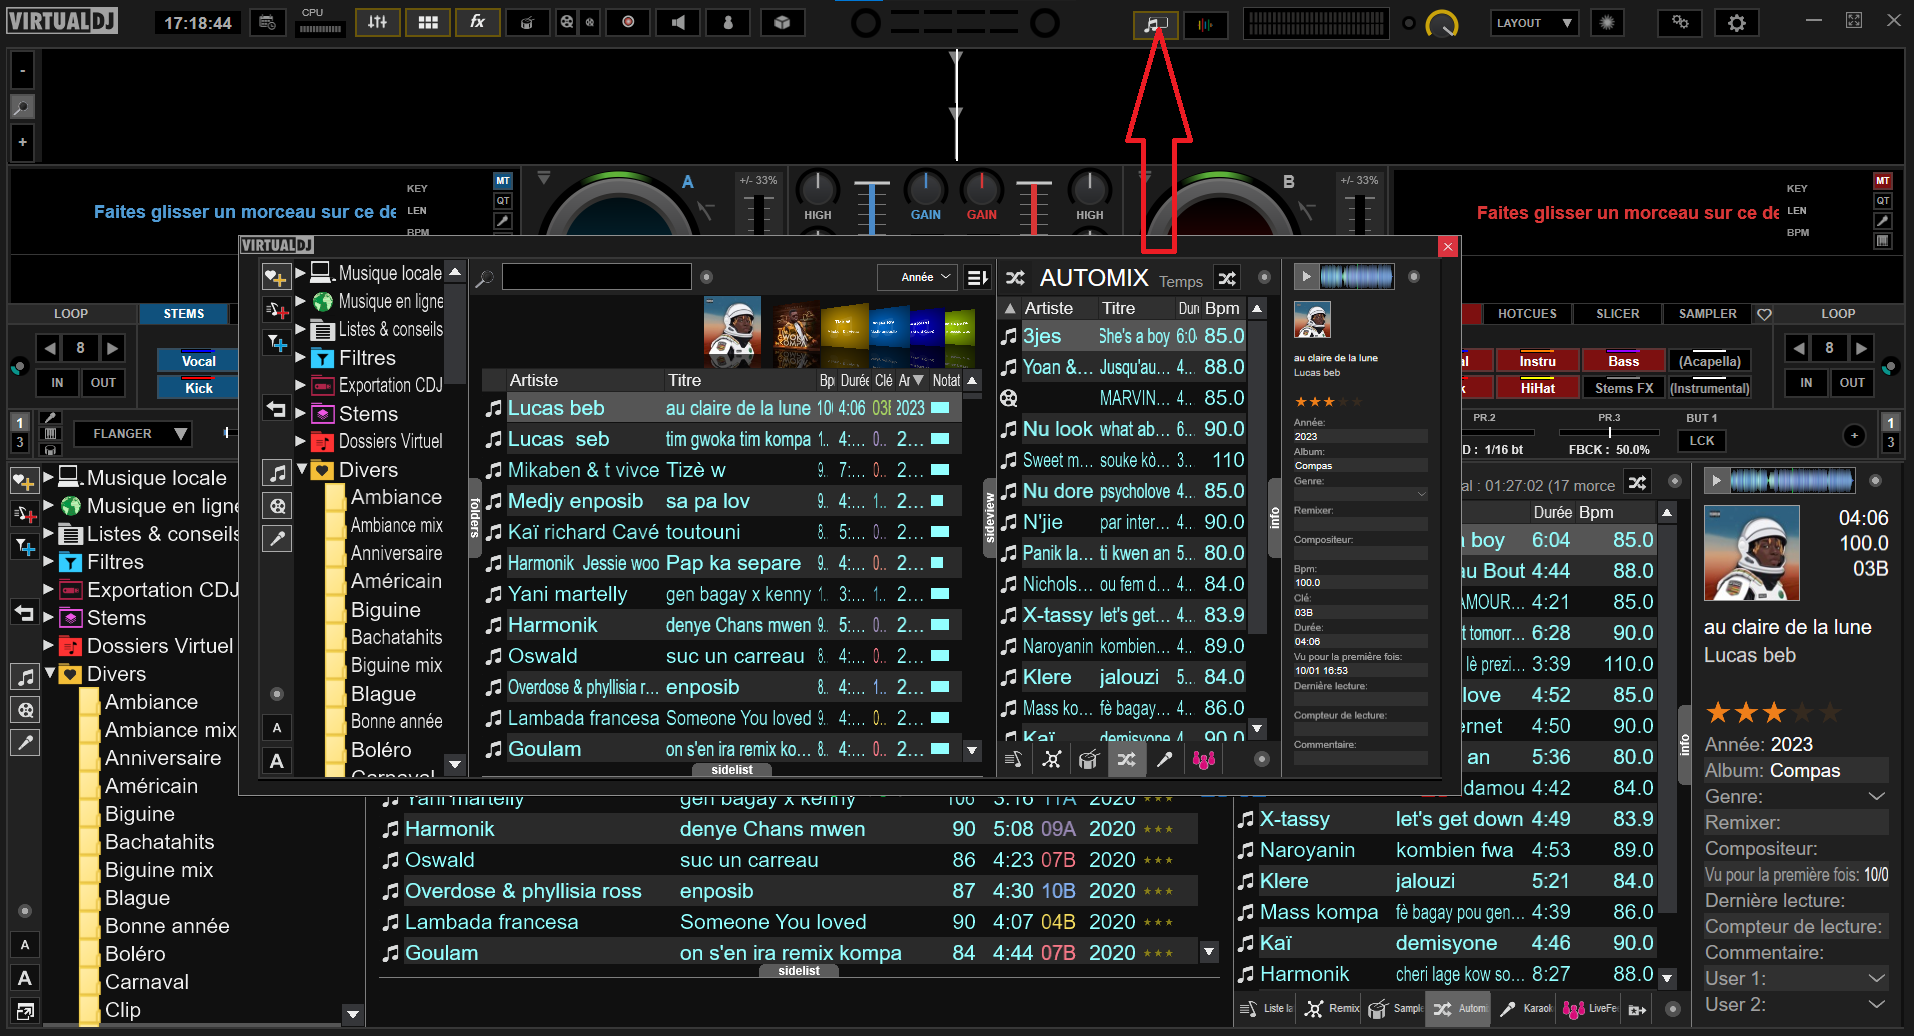This screenshot has height=1036, width=1914.
Task: Open the LAYOUT dropdown
Action: [1535, 23]
